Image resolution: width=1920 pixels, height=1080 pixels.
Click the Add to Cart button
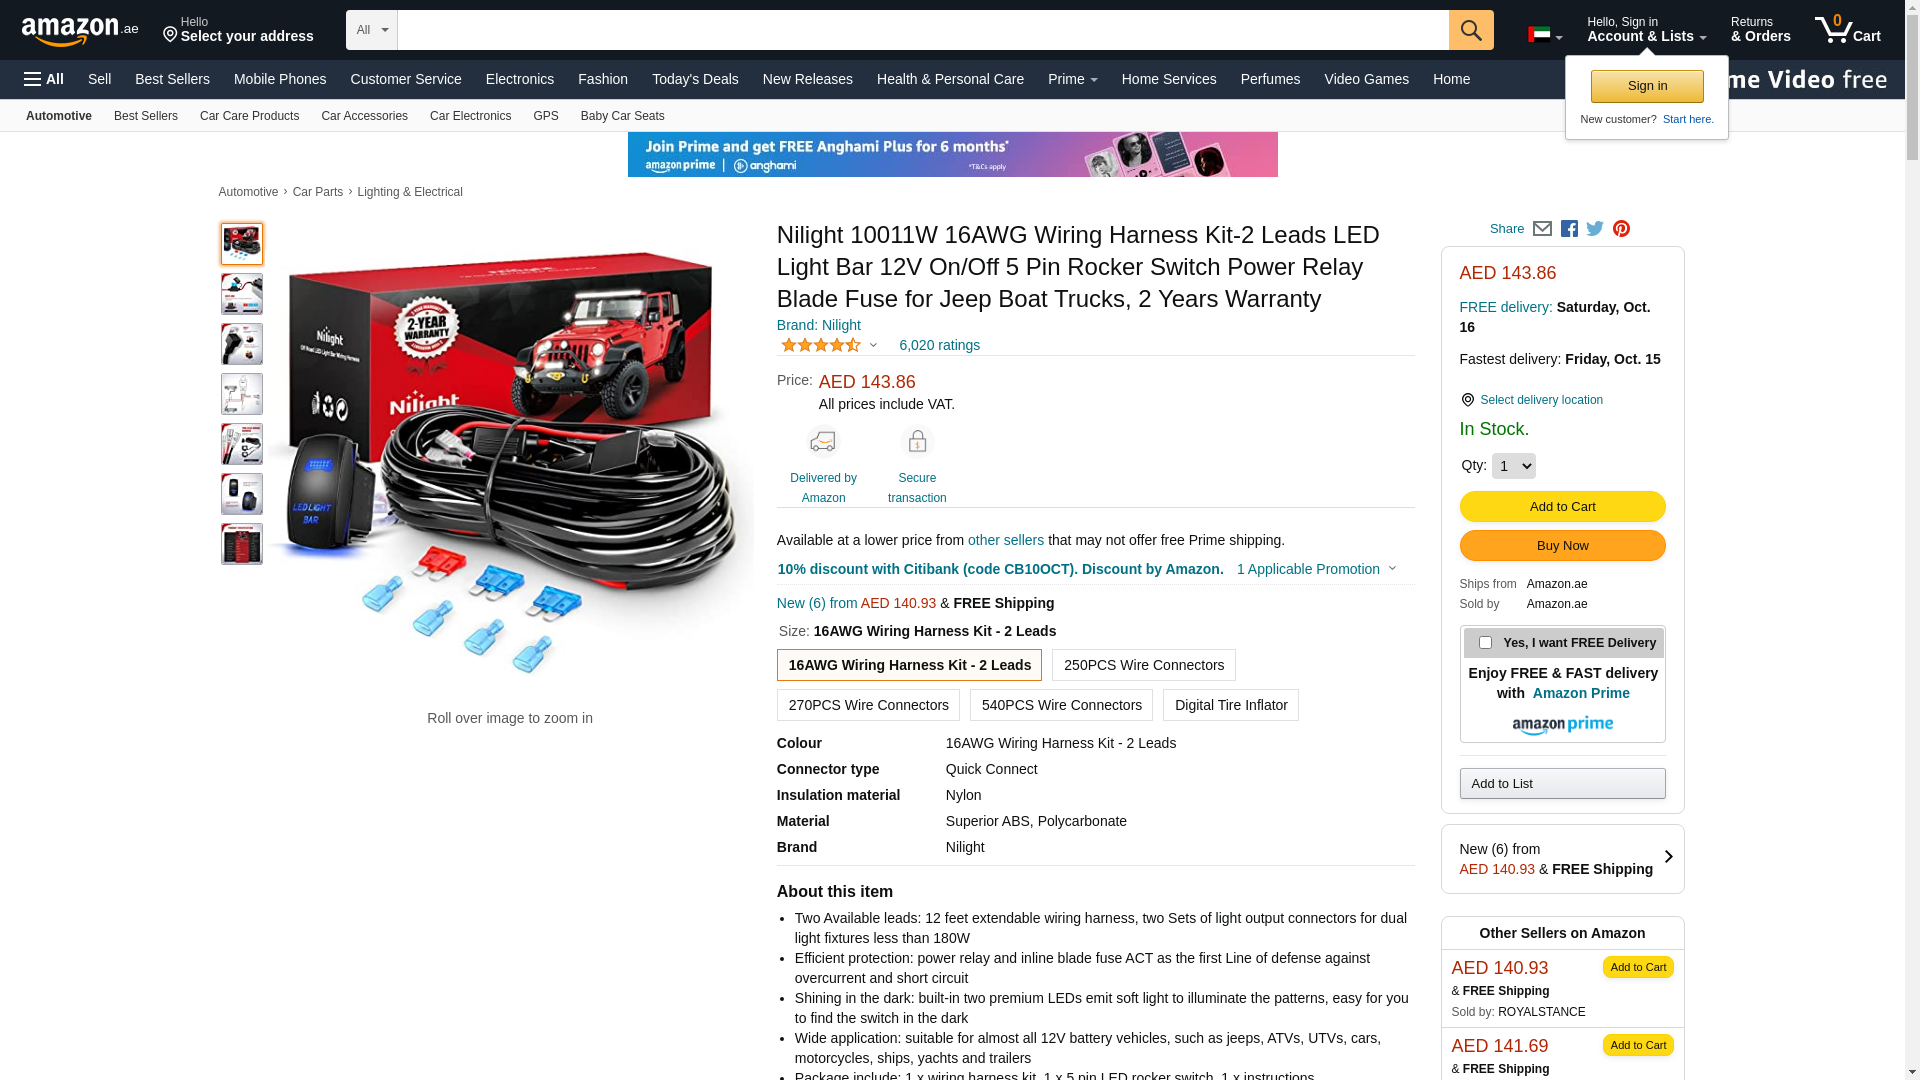(x=1562, y=506)
